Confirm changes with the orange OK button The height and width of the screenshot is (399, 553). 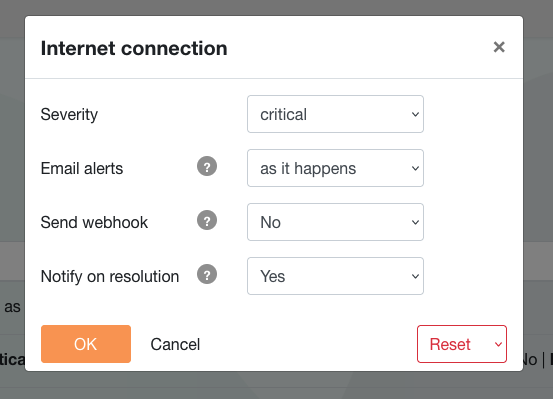pyautogui.click(x=86, y=344)
